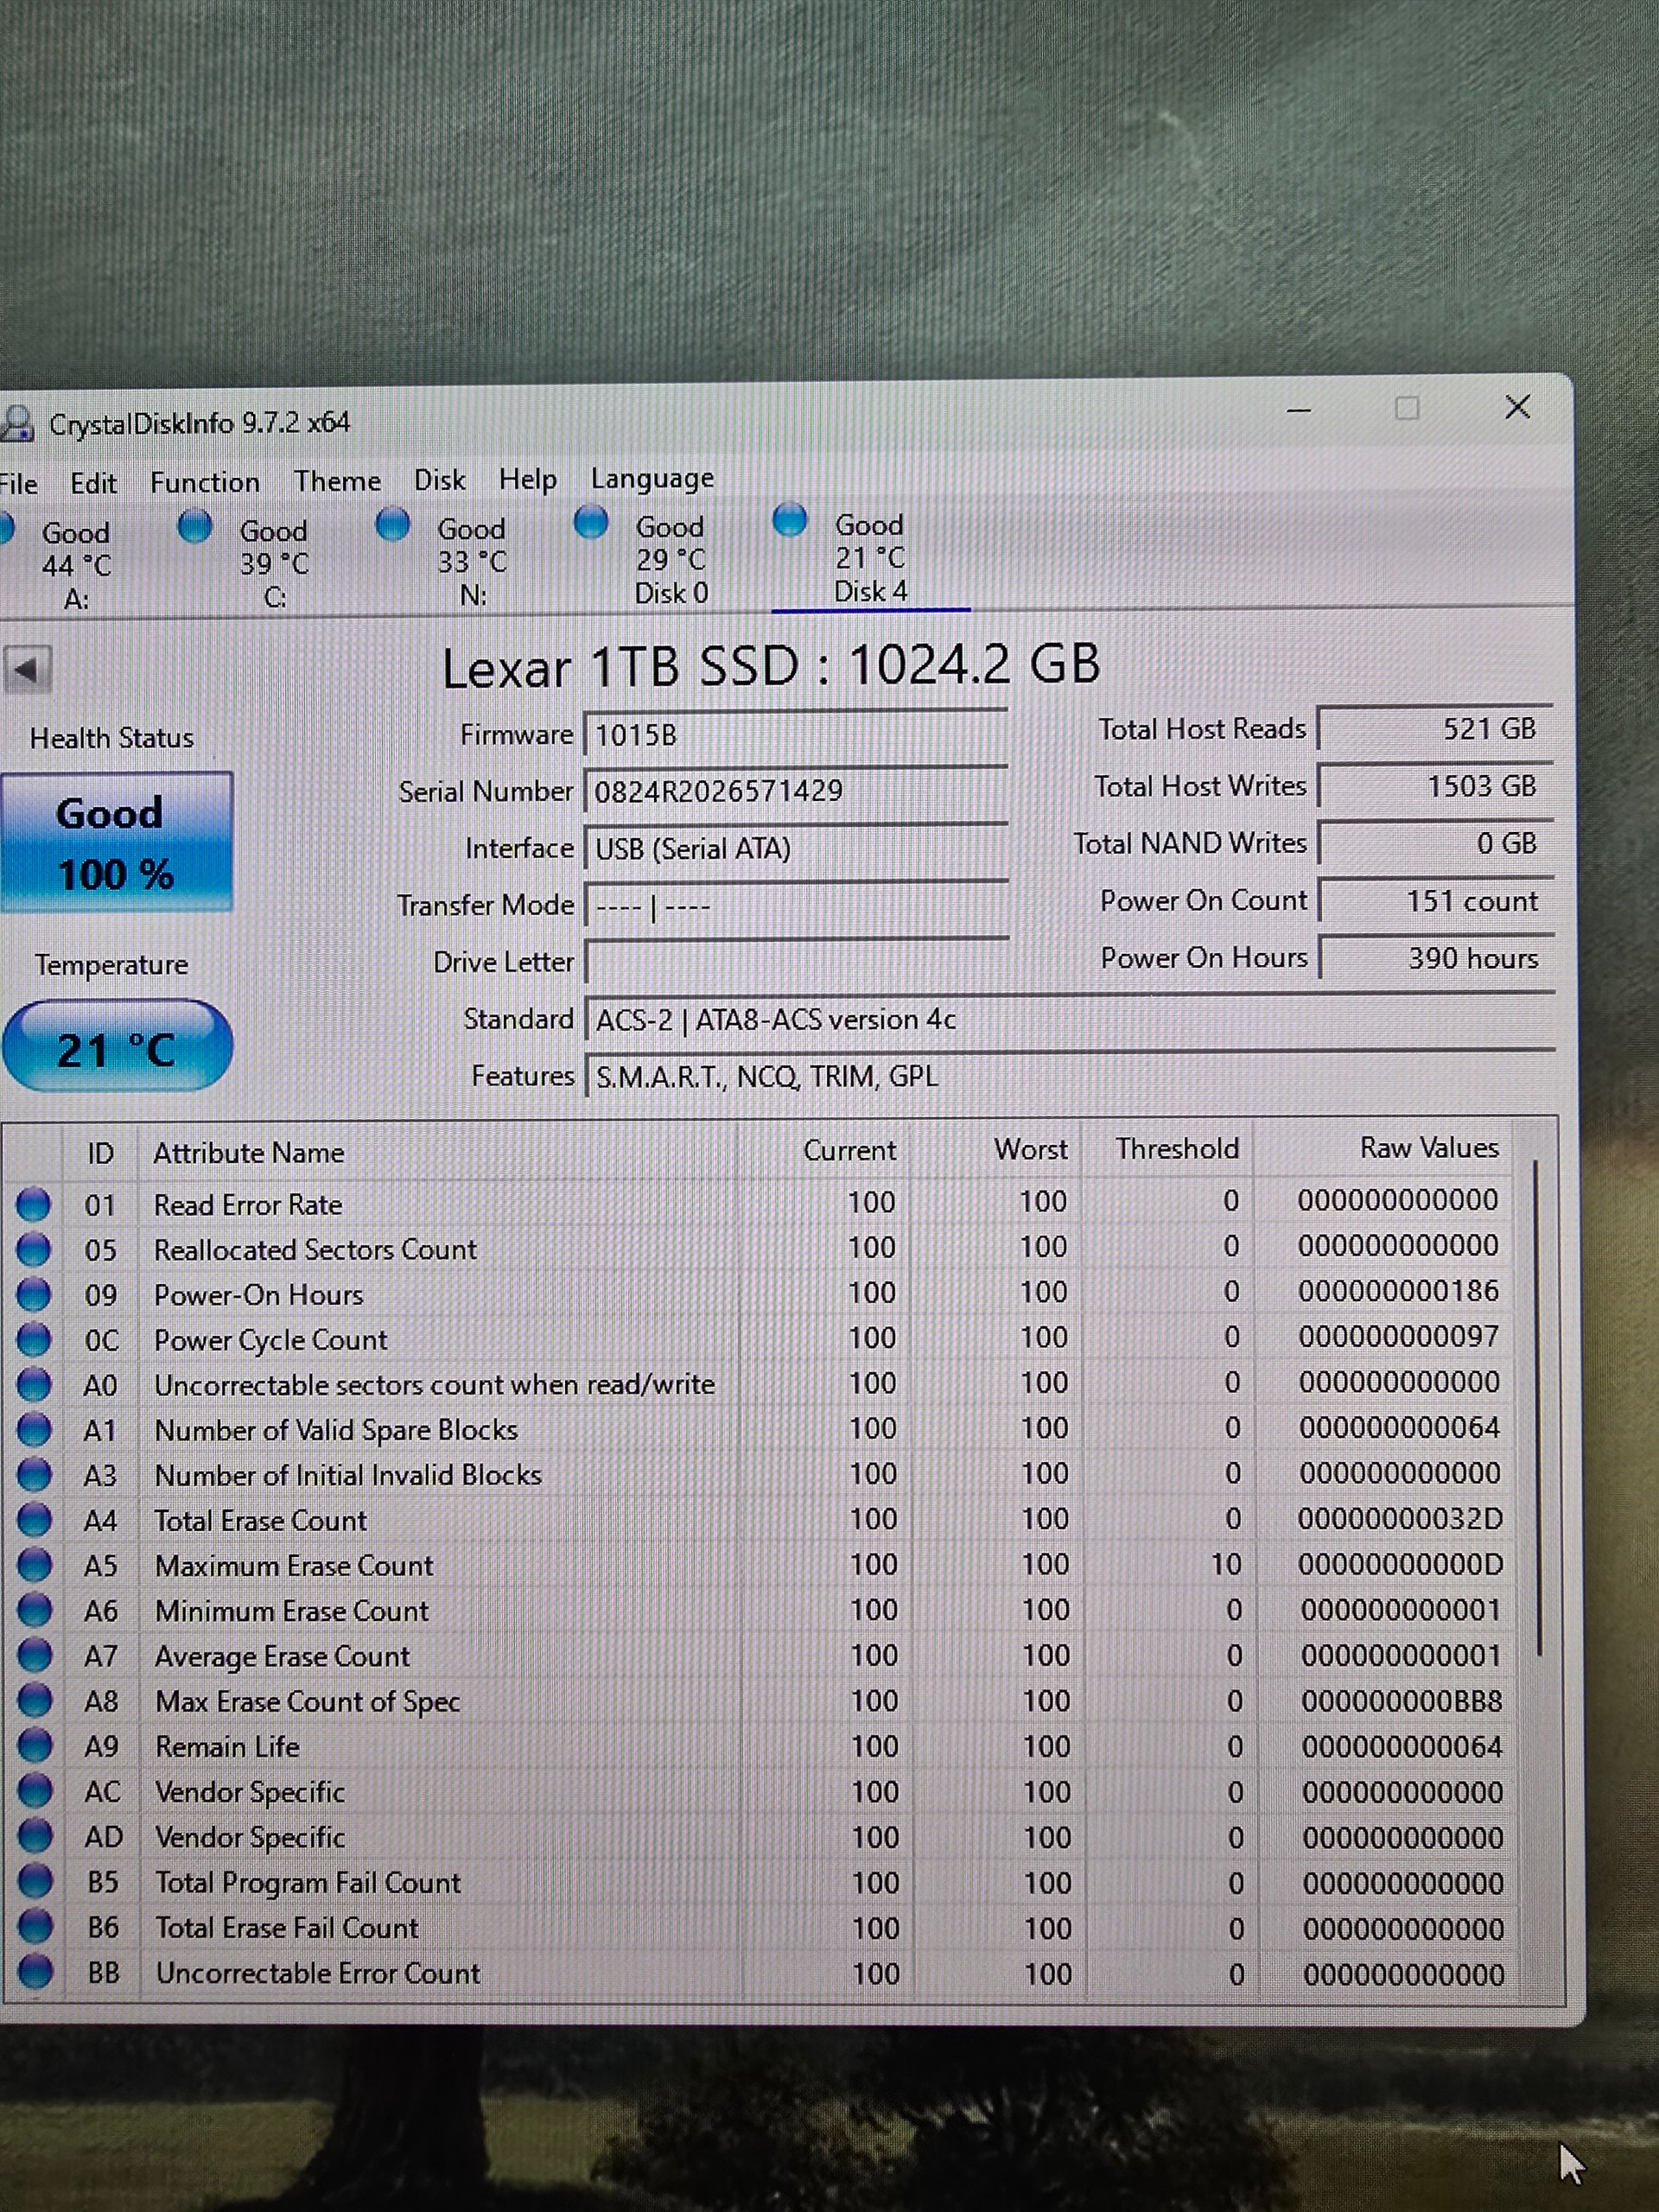Click the 21 °C temperature button
Image resolution: width=1659 pixels, height=2212 pixels.
116,1047
